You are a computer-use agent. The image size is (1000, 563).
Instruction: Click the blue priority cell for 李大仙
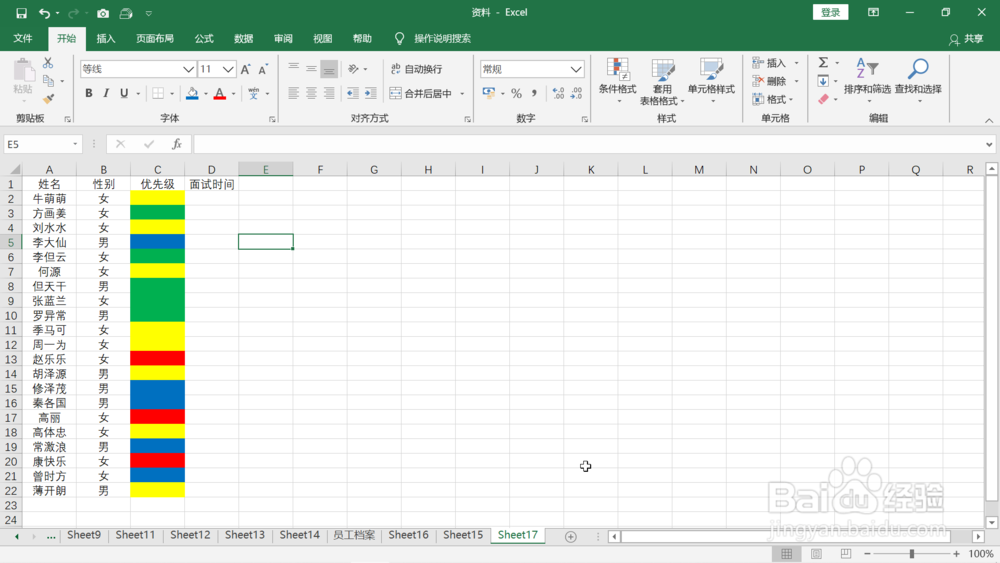click(158, 242)
